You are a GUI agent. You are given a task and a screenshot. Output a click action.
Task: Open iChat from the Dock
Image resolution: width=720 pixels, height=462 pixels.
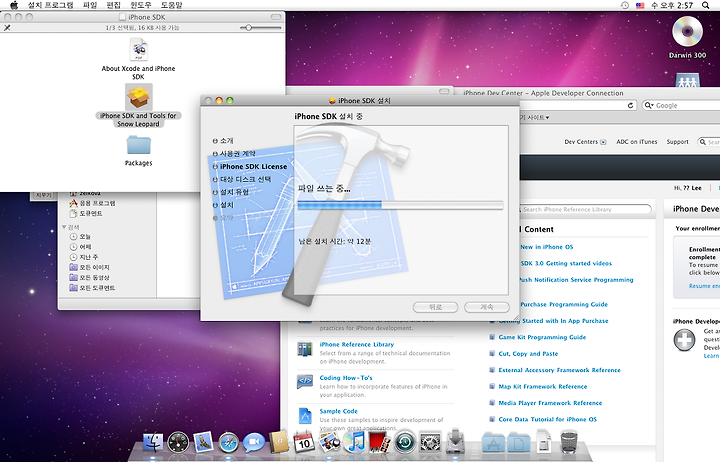point(254,442)
